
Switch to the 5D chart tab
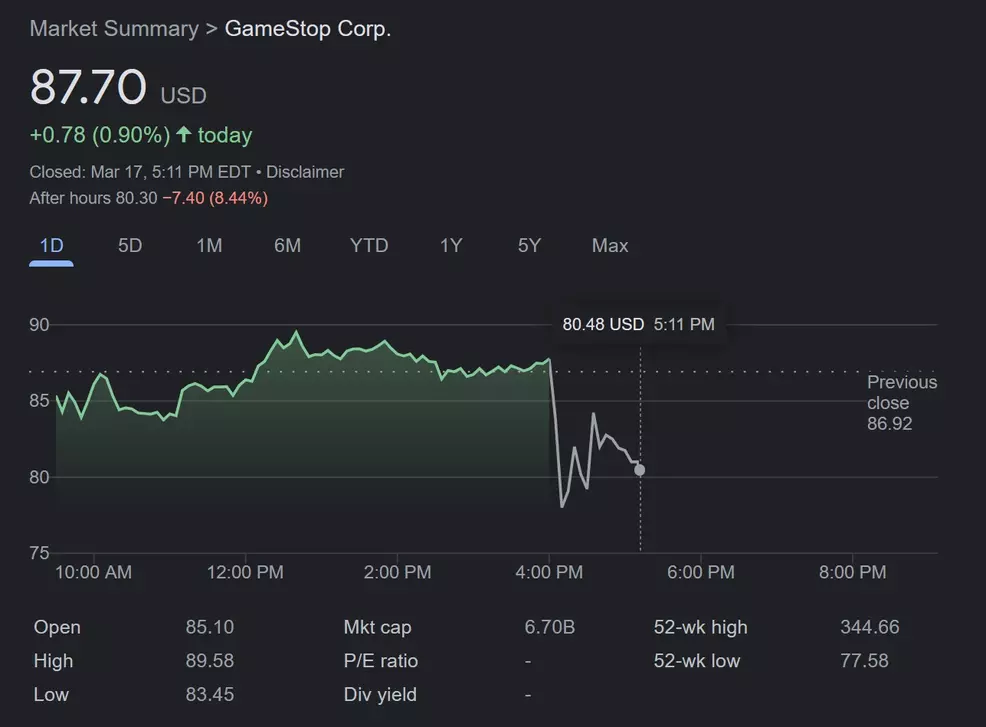tap(130, 246)
